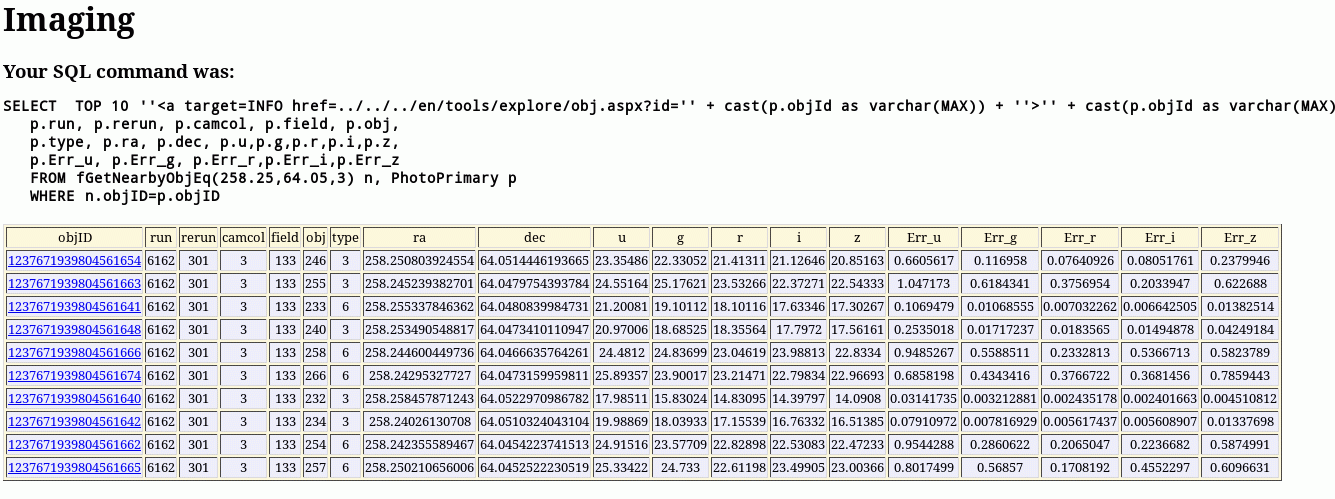Click the obj column header
Screen dimensions: 1335x499
tap(316, 237)
